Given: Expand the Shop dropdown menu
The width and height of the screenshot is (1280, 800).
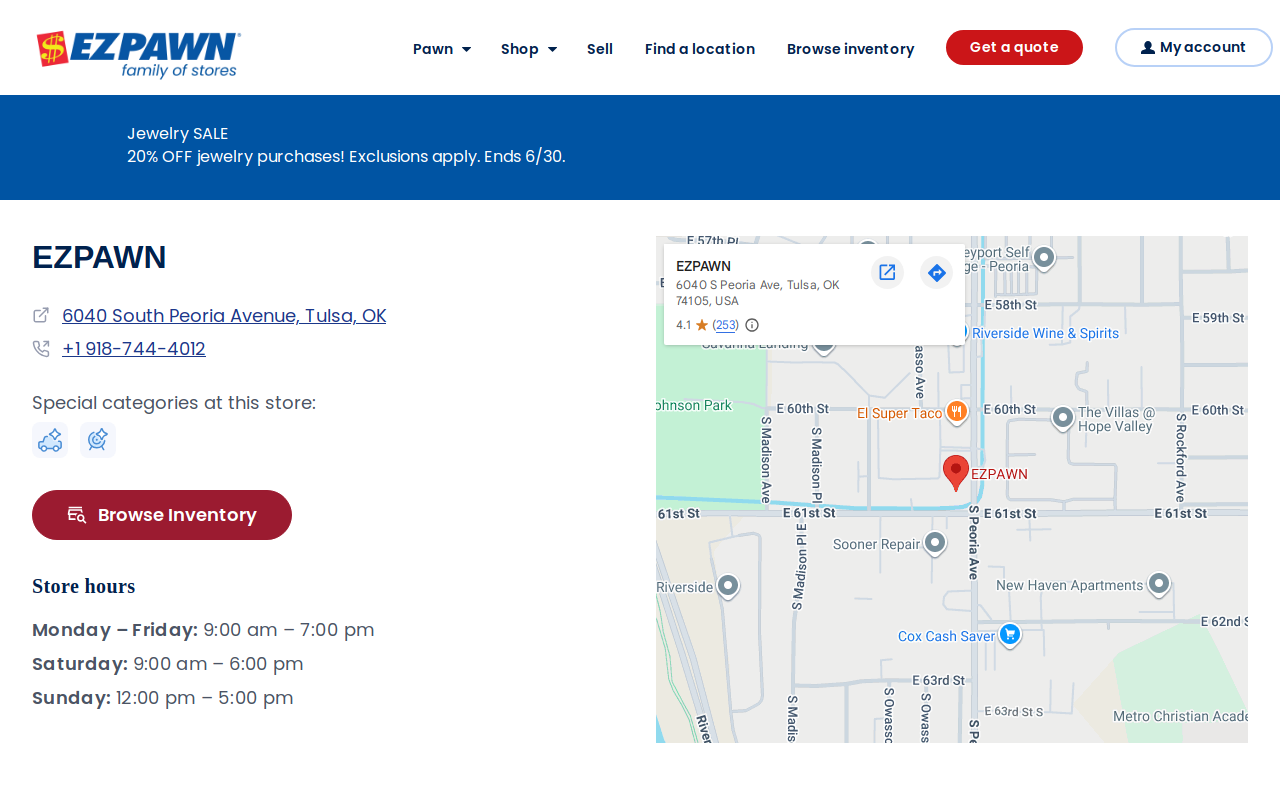Looking at the screenshot, I should click(529, 48).
